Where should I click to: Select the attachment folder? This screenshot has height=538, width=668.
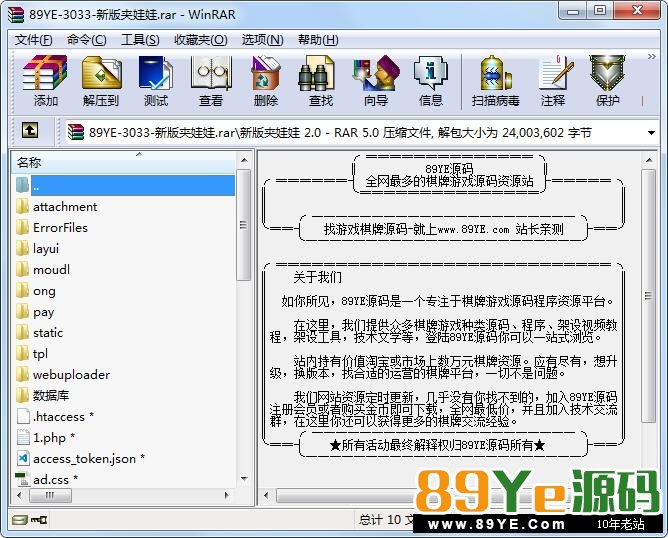(x=65, y=207)
